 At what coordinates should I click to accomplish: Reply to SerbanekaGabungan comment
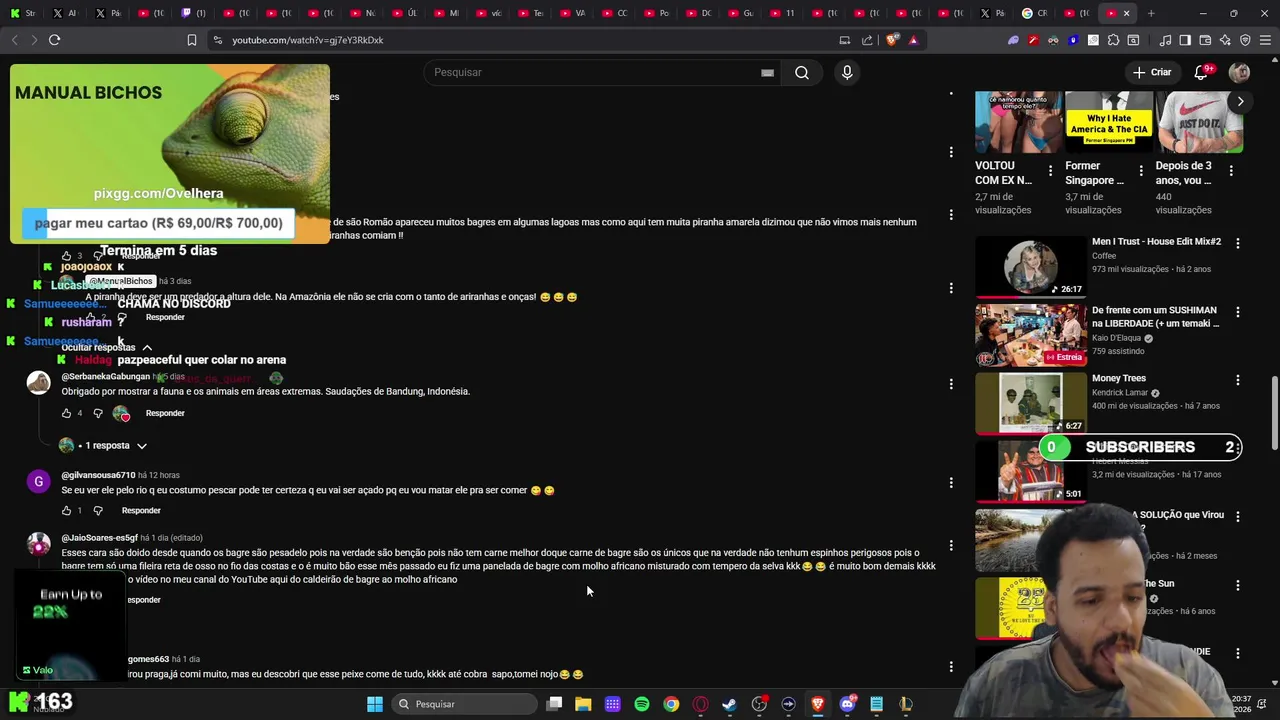point(165,413)
